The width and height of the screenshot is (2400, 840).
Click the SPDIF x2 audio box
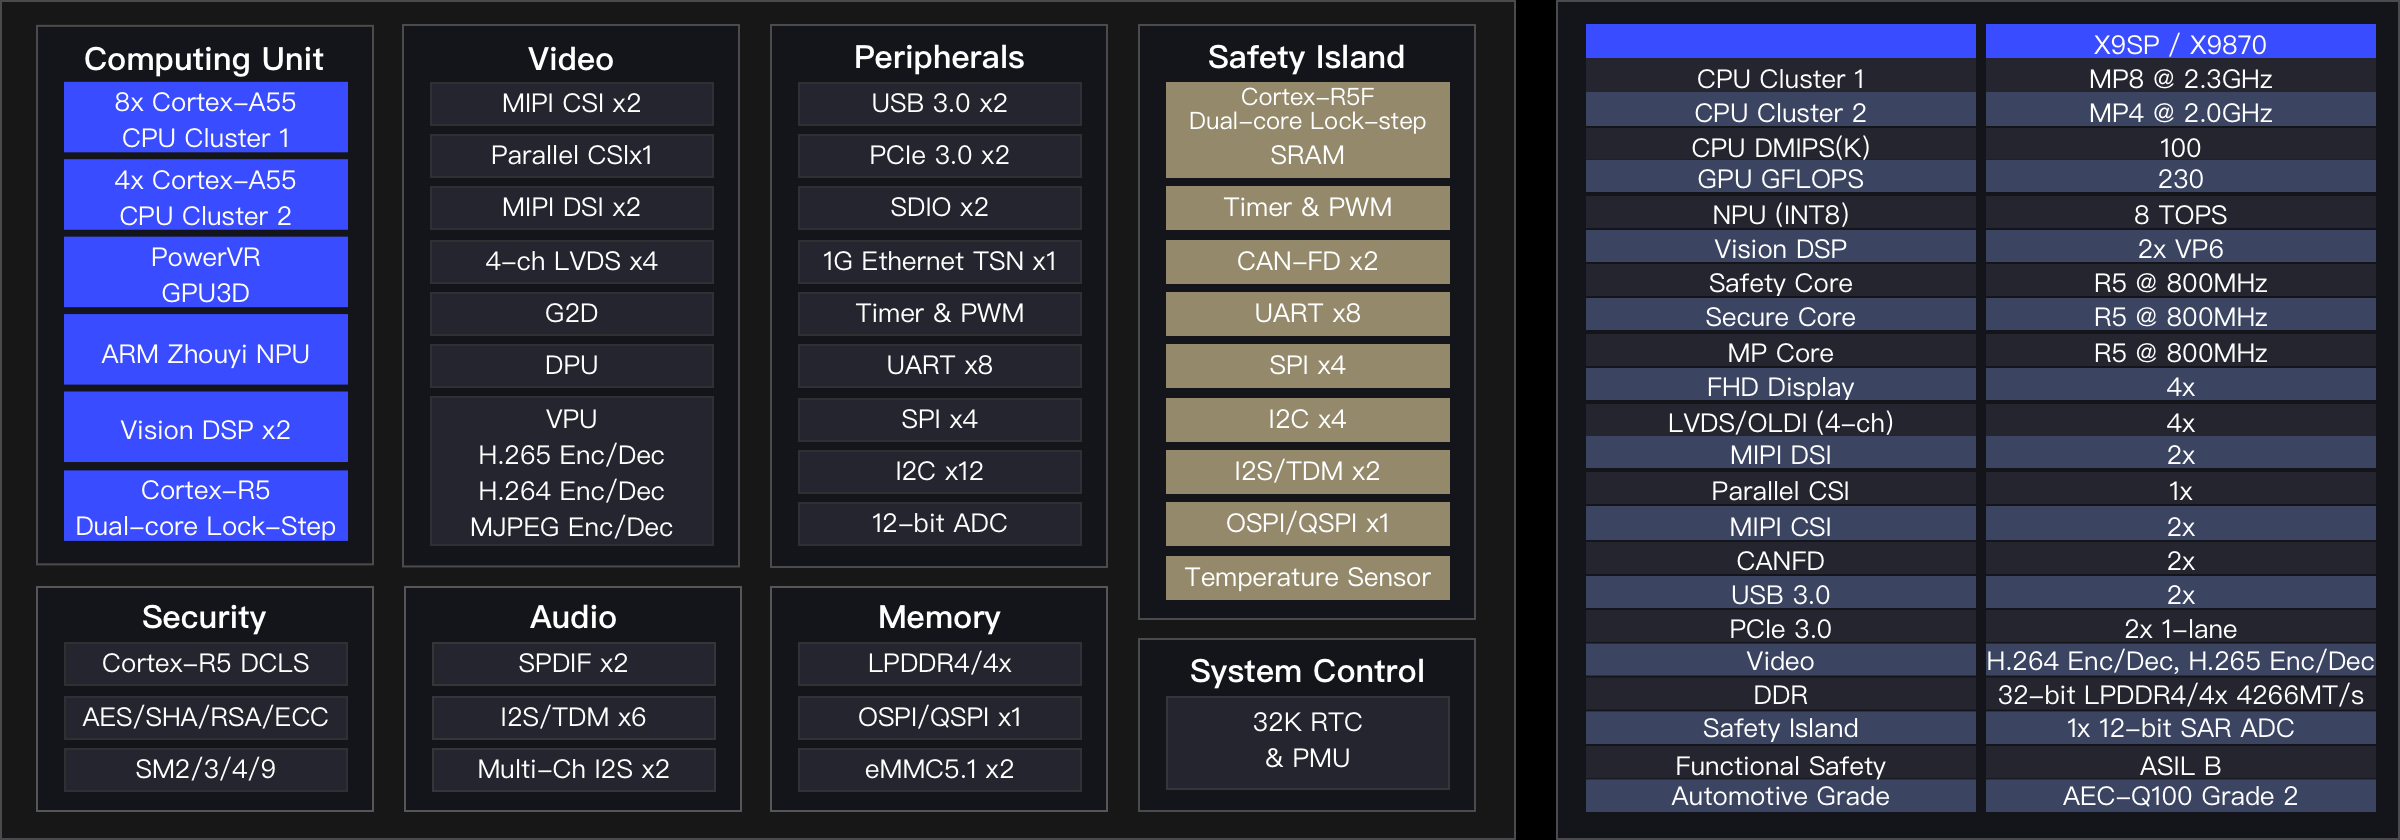(573, 663)
